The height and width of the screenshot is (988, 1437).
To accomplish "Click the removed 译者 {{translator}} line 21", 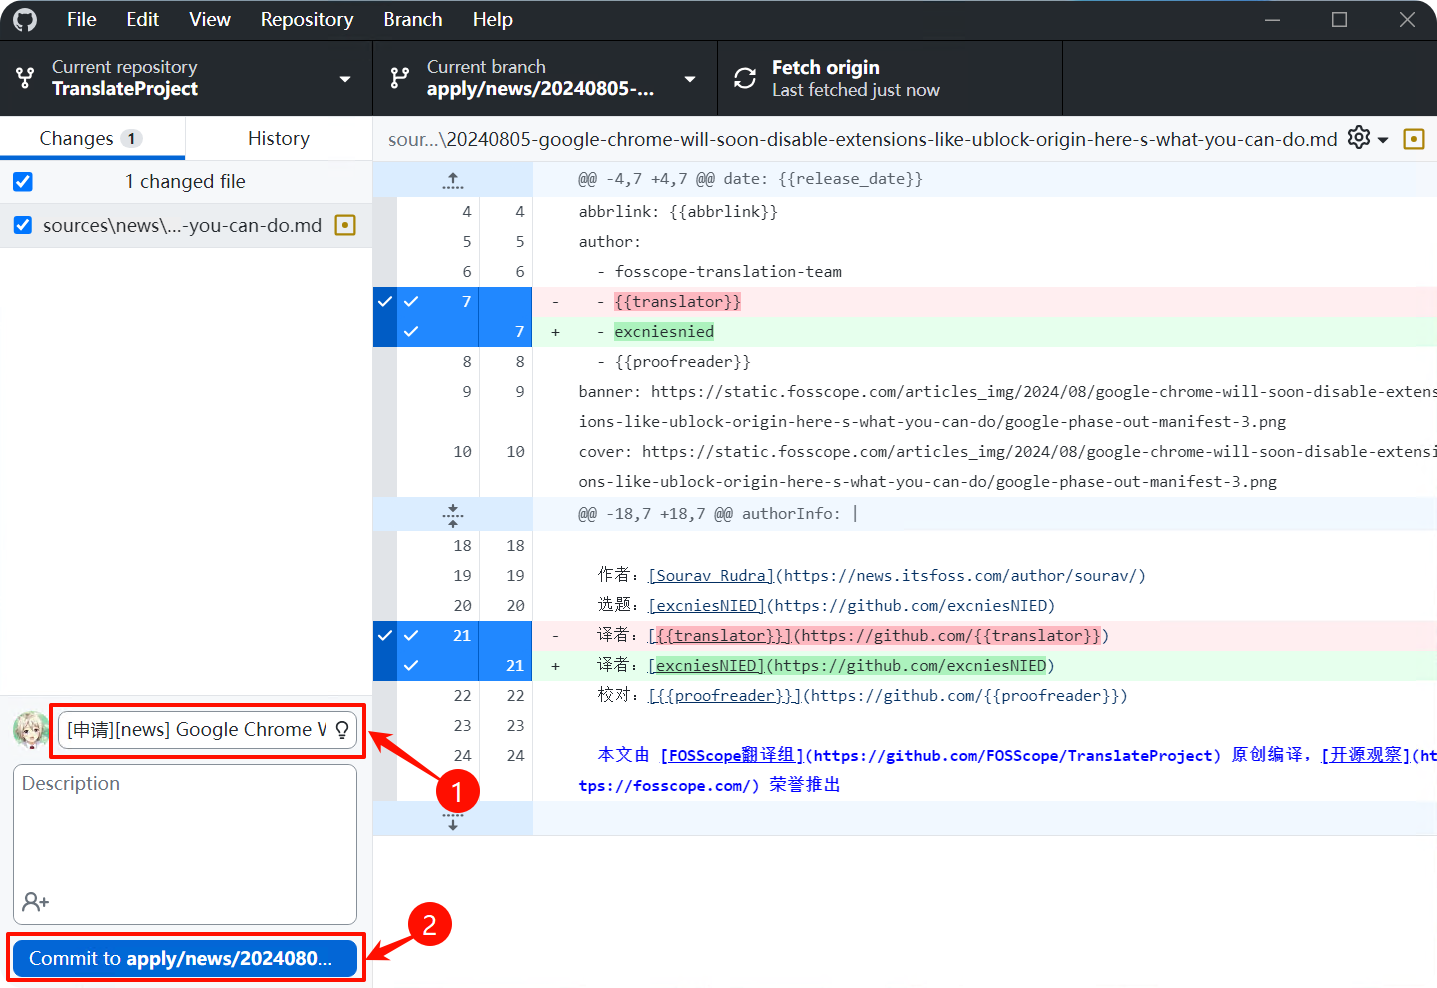I will coord(853,635).
